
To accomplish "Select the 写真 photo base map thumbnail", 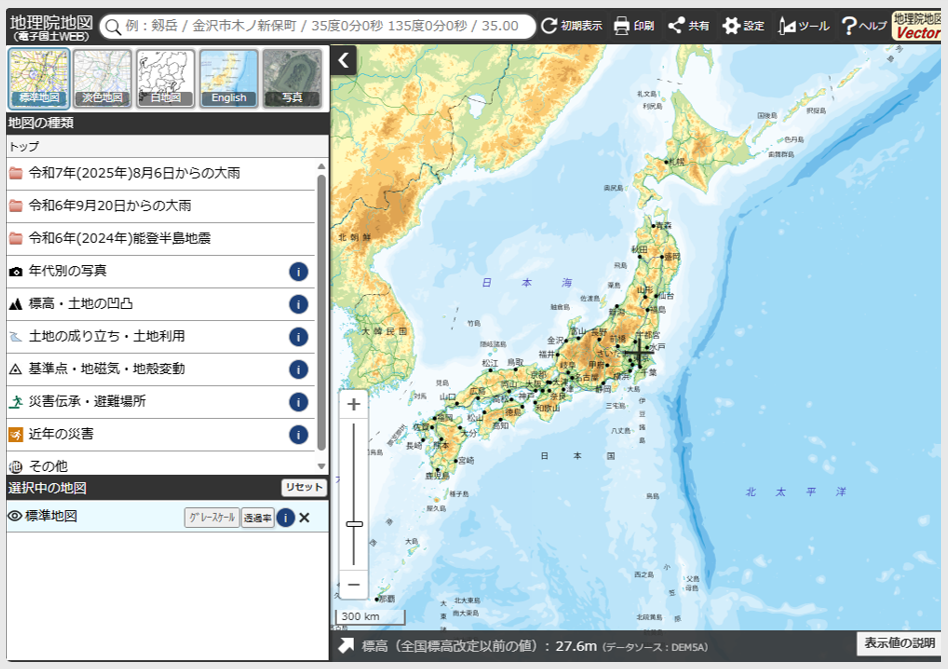I will [x=292, y=79].
